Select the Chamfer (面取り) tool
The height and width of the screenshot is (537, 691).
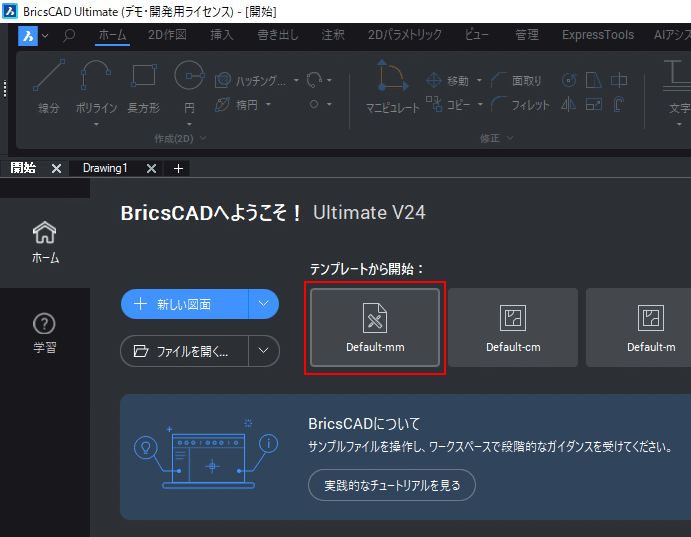(x=516, y=81)
